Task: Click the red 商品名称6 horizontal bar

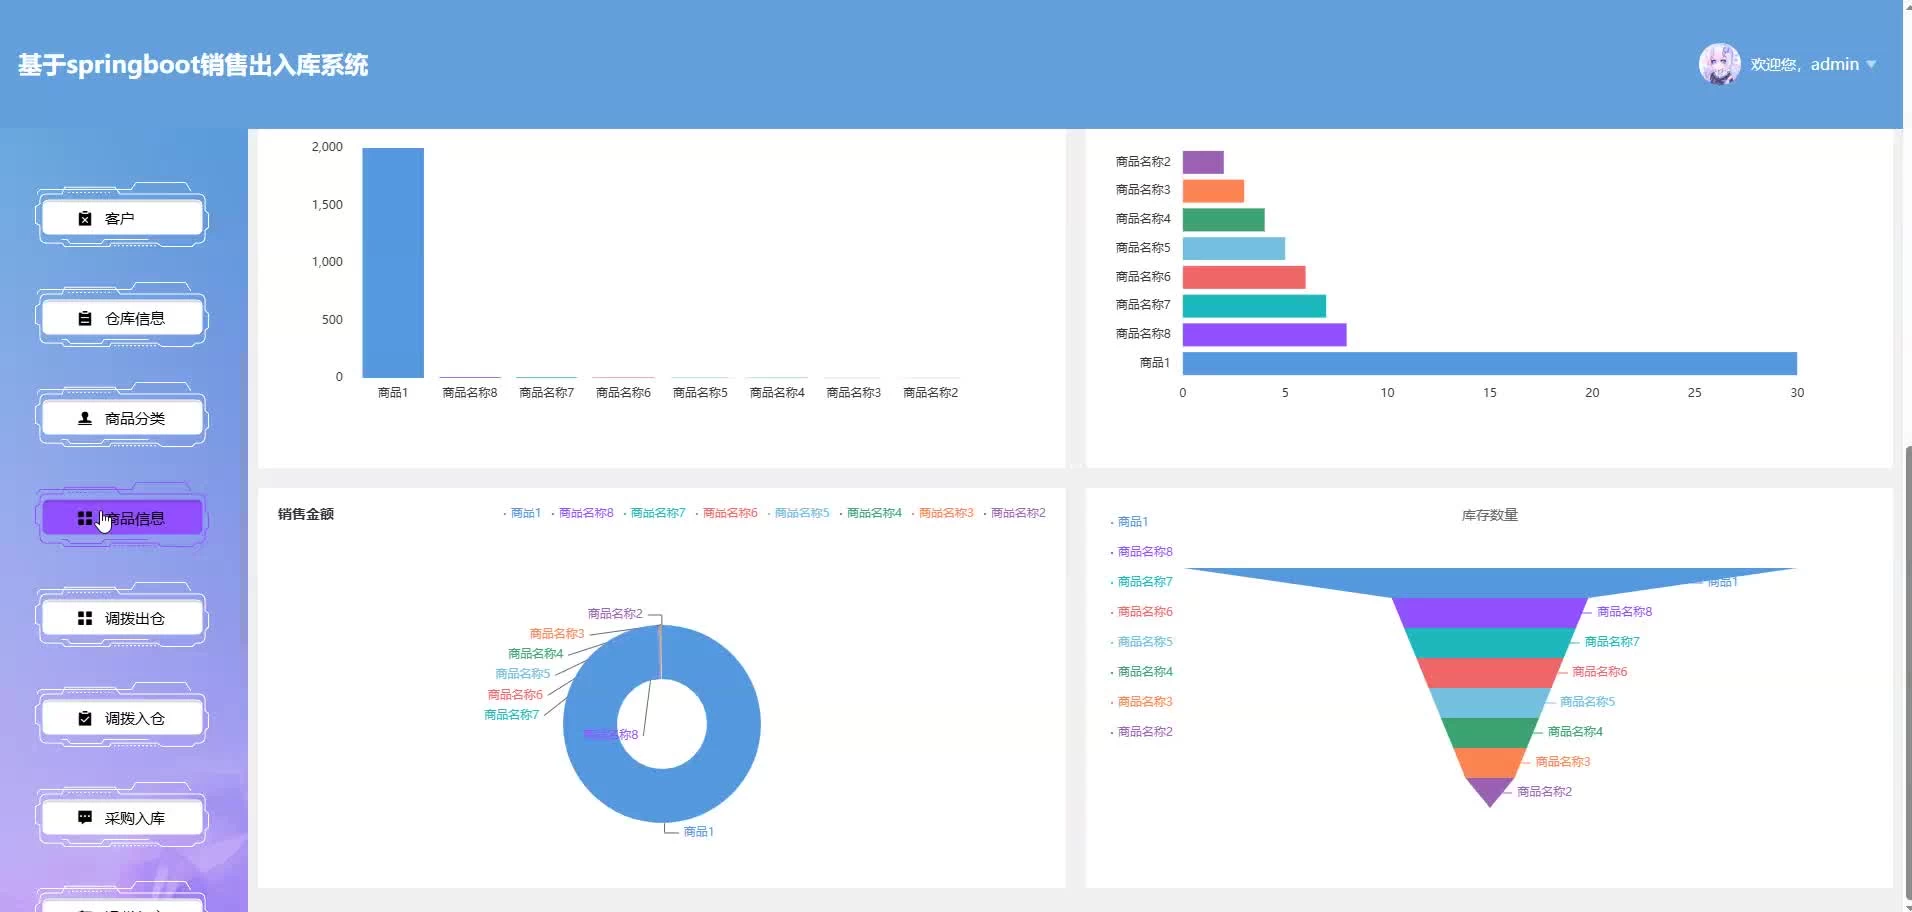Action: tap(1244, 277)
